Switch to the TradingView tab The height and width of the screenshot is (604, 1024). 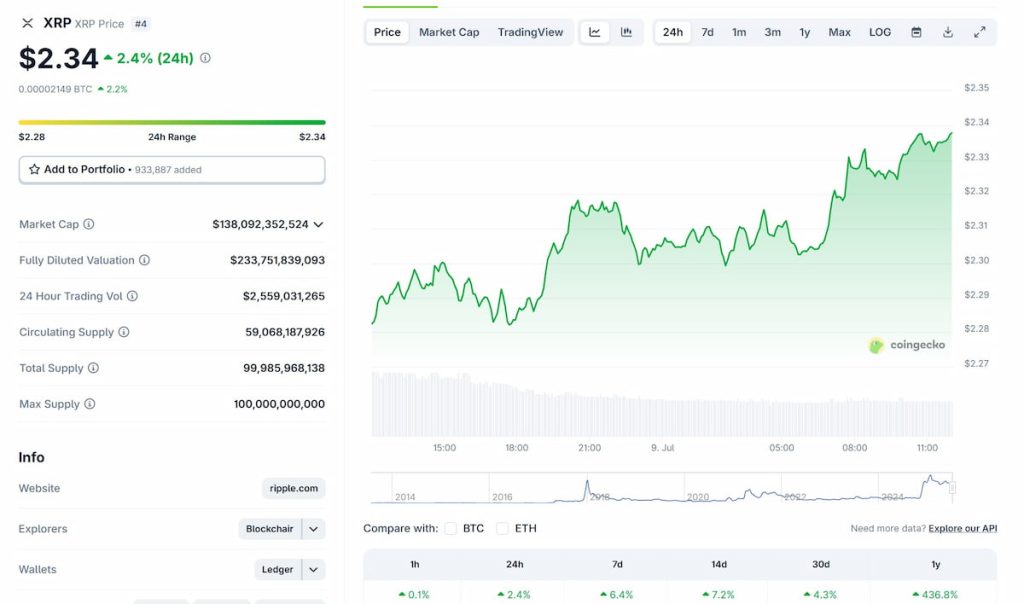531,31
